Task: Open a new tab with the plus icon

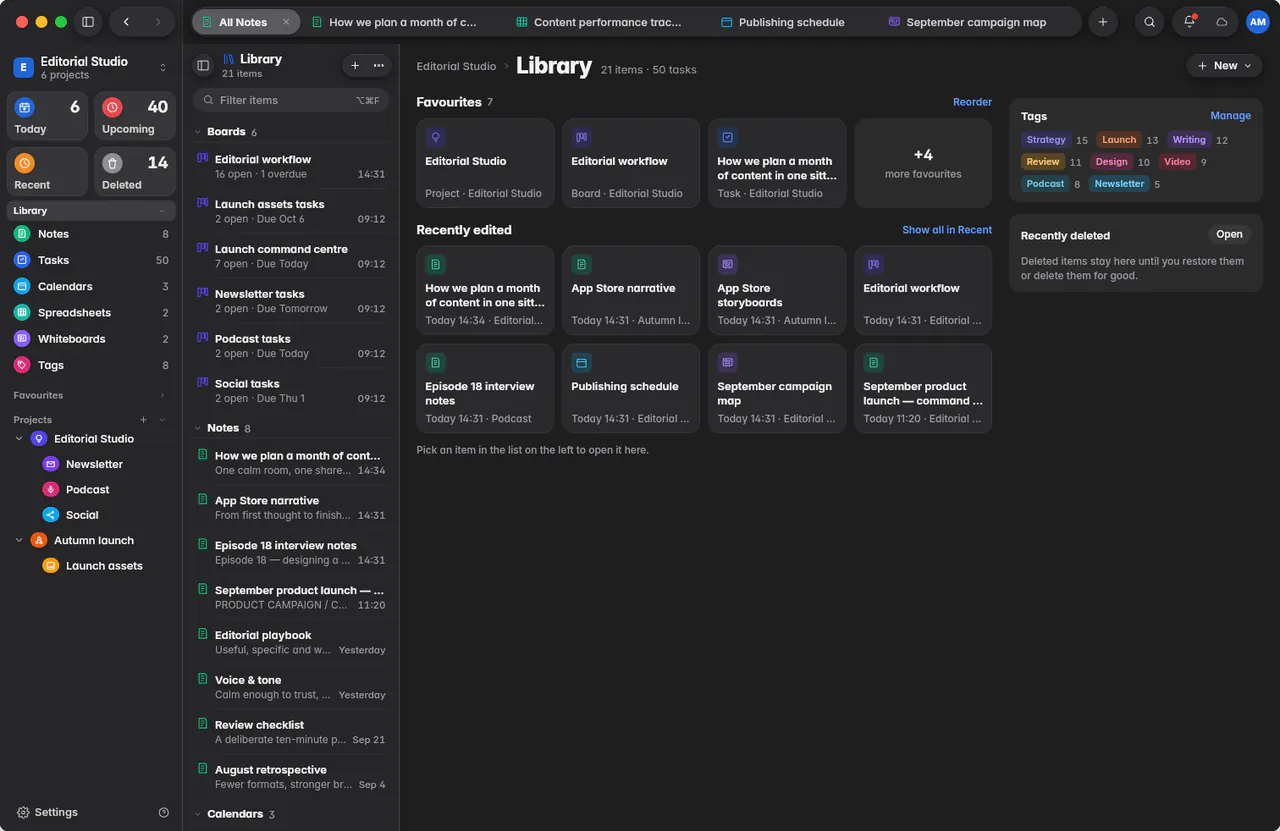Action: click(x=1102, y=22)
